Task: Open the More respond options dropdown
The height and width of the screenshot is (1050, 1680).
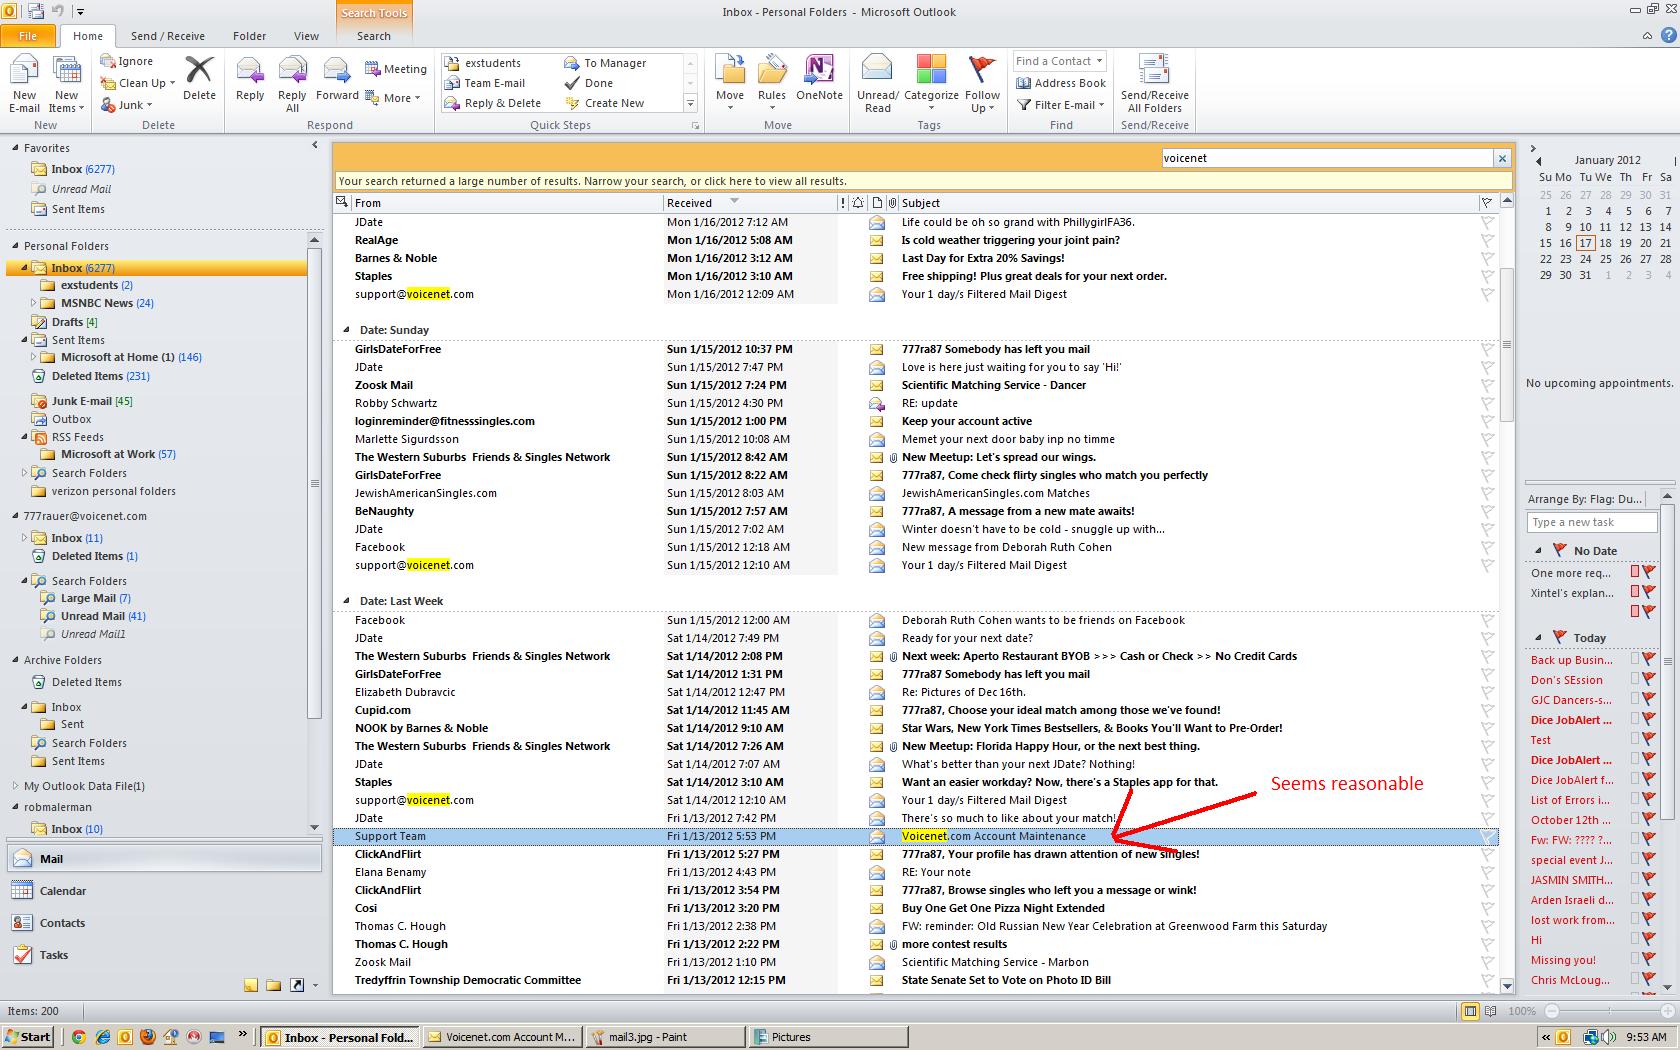Action: (x=394, y=98)
